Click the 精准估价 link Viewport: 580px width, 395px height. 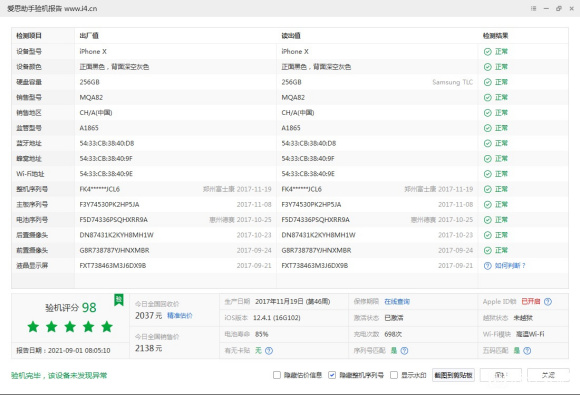click(180, 315)
